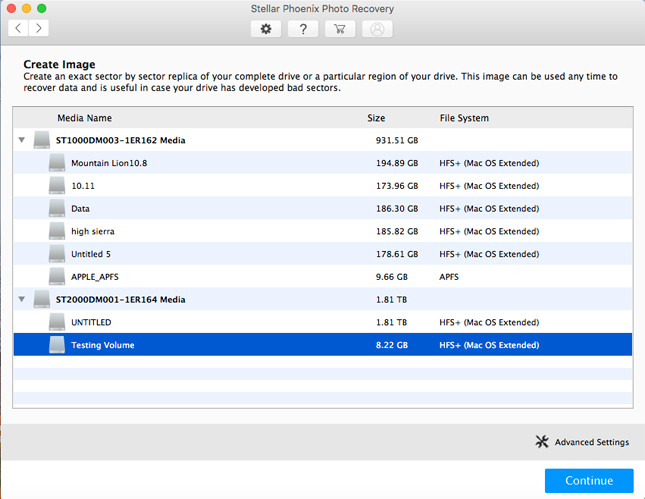Click the high sierra volume icon
The width and height of the screenshot is (645, 499).
click(x=57, y=231)
